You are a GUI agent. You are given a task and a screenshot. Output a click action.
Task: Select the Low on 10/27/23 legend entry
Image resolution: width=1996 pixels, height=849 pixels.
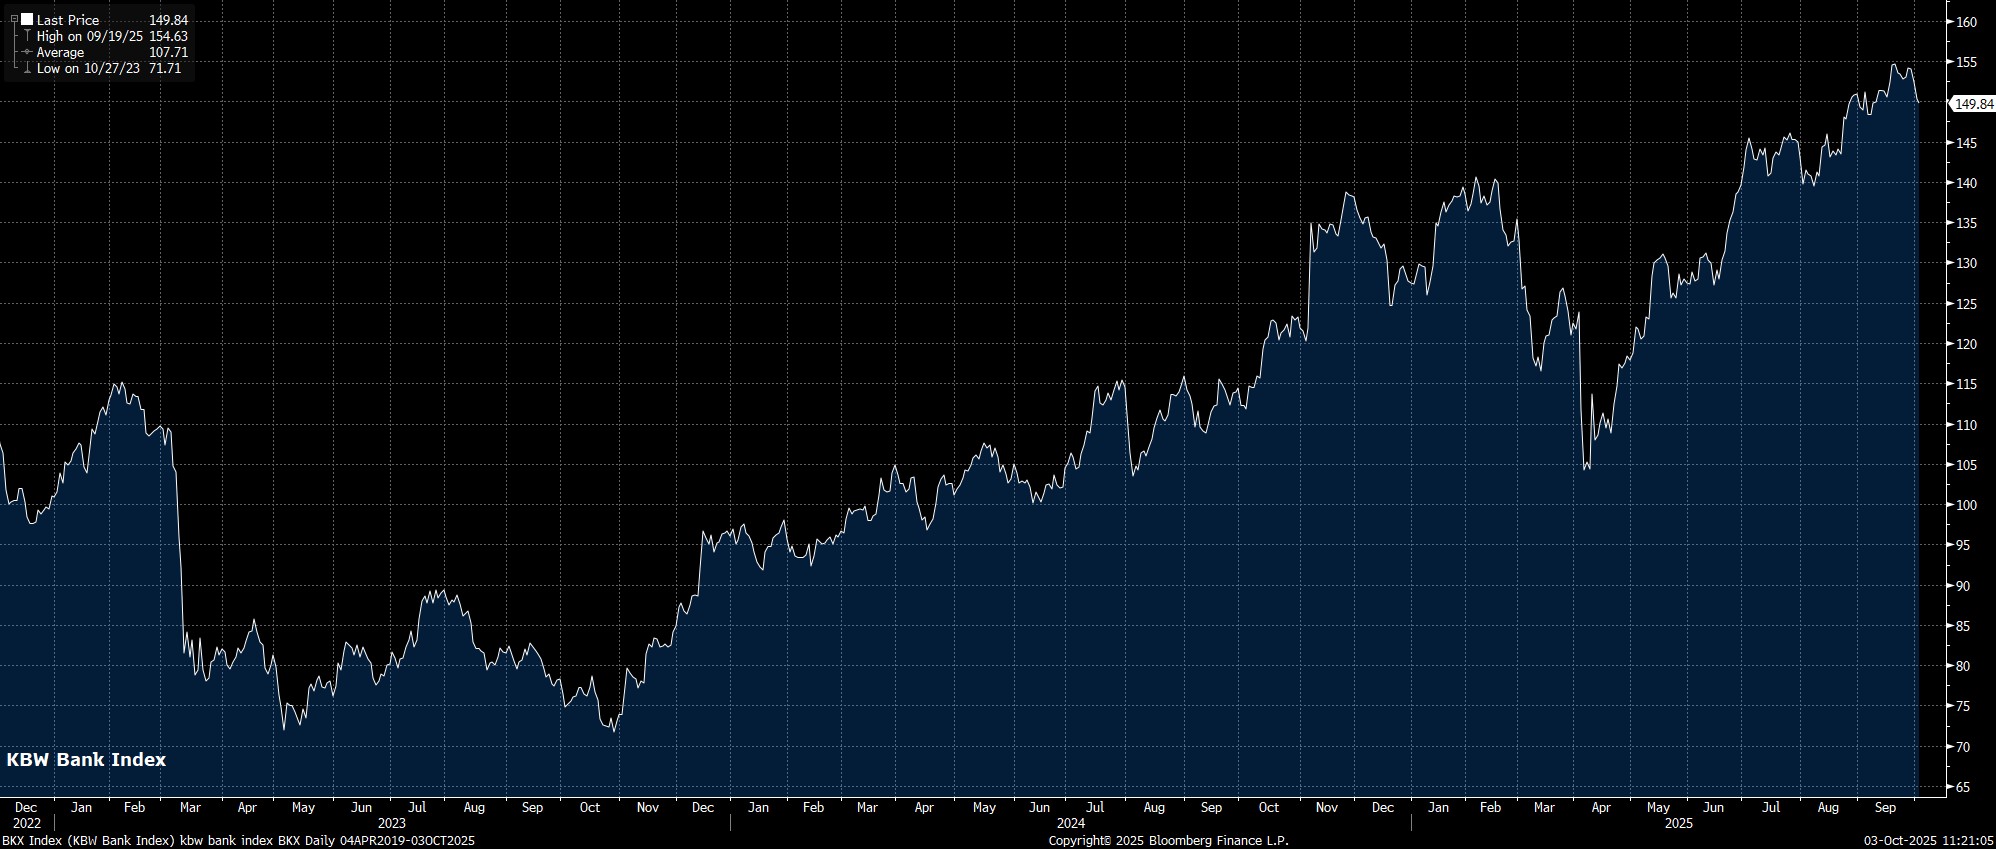pyautogui.click(x=88, y=68)
